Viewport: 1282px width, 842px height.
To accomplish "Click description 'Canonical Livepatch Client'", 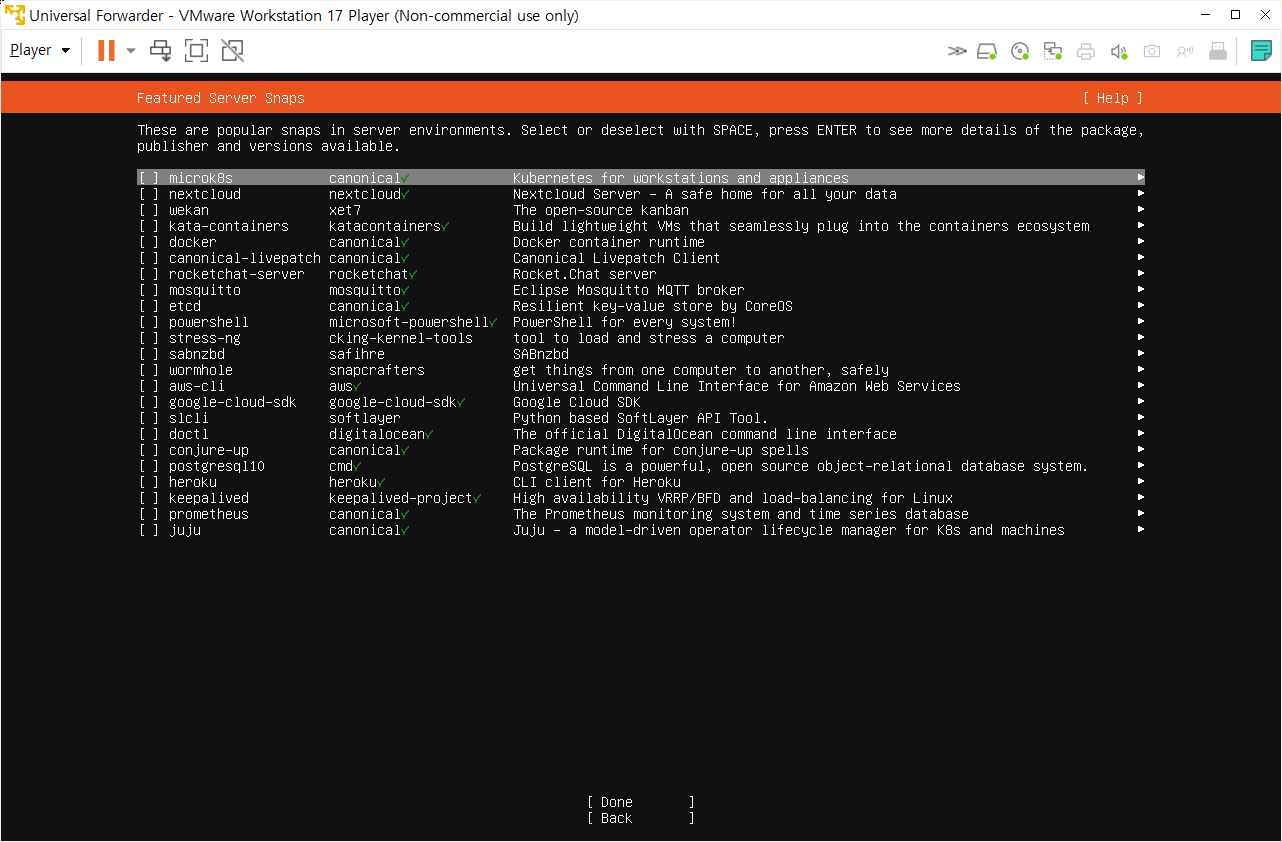I will coord(617,258).
